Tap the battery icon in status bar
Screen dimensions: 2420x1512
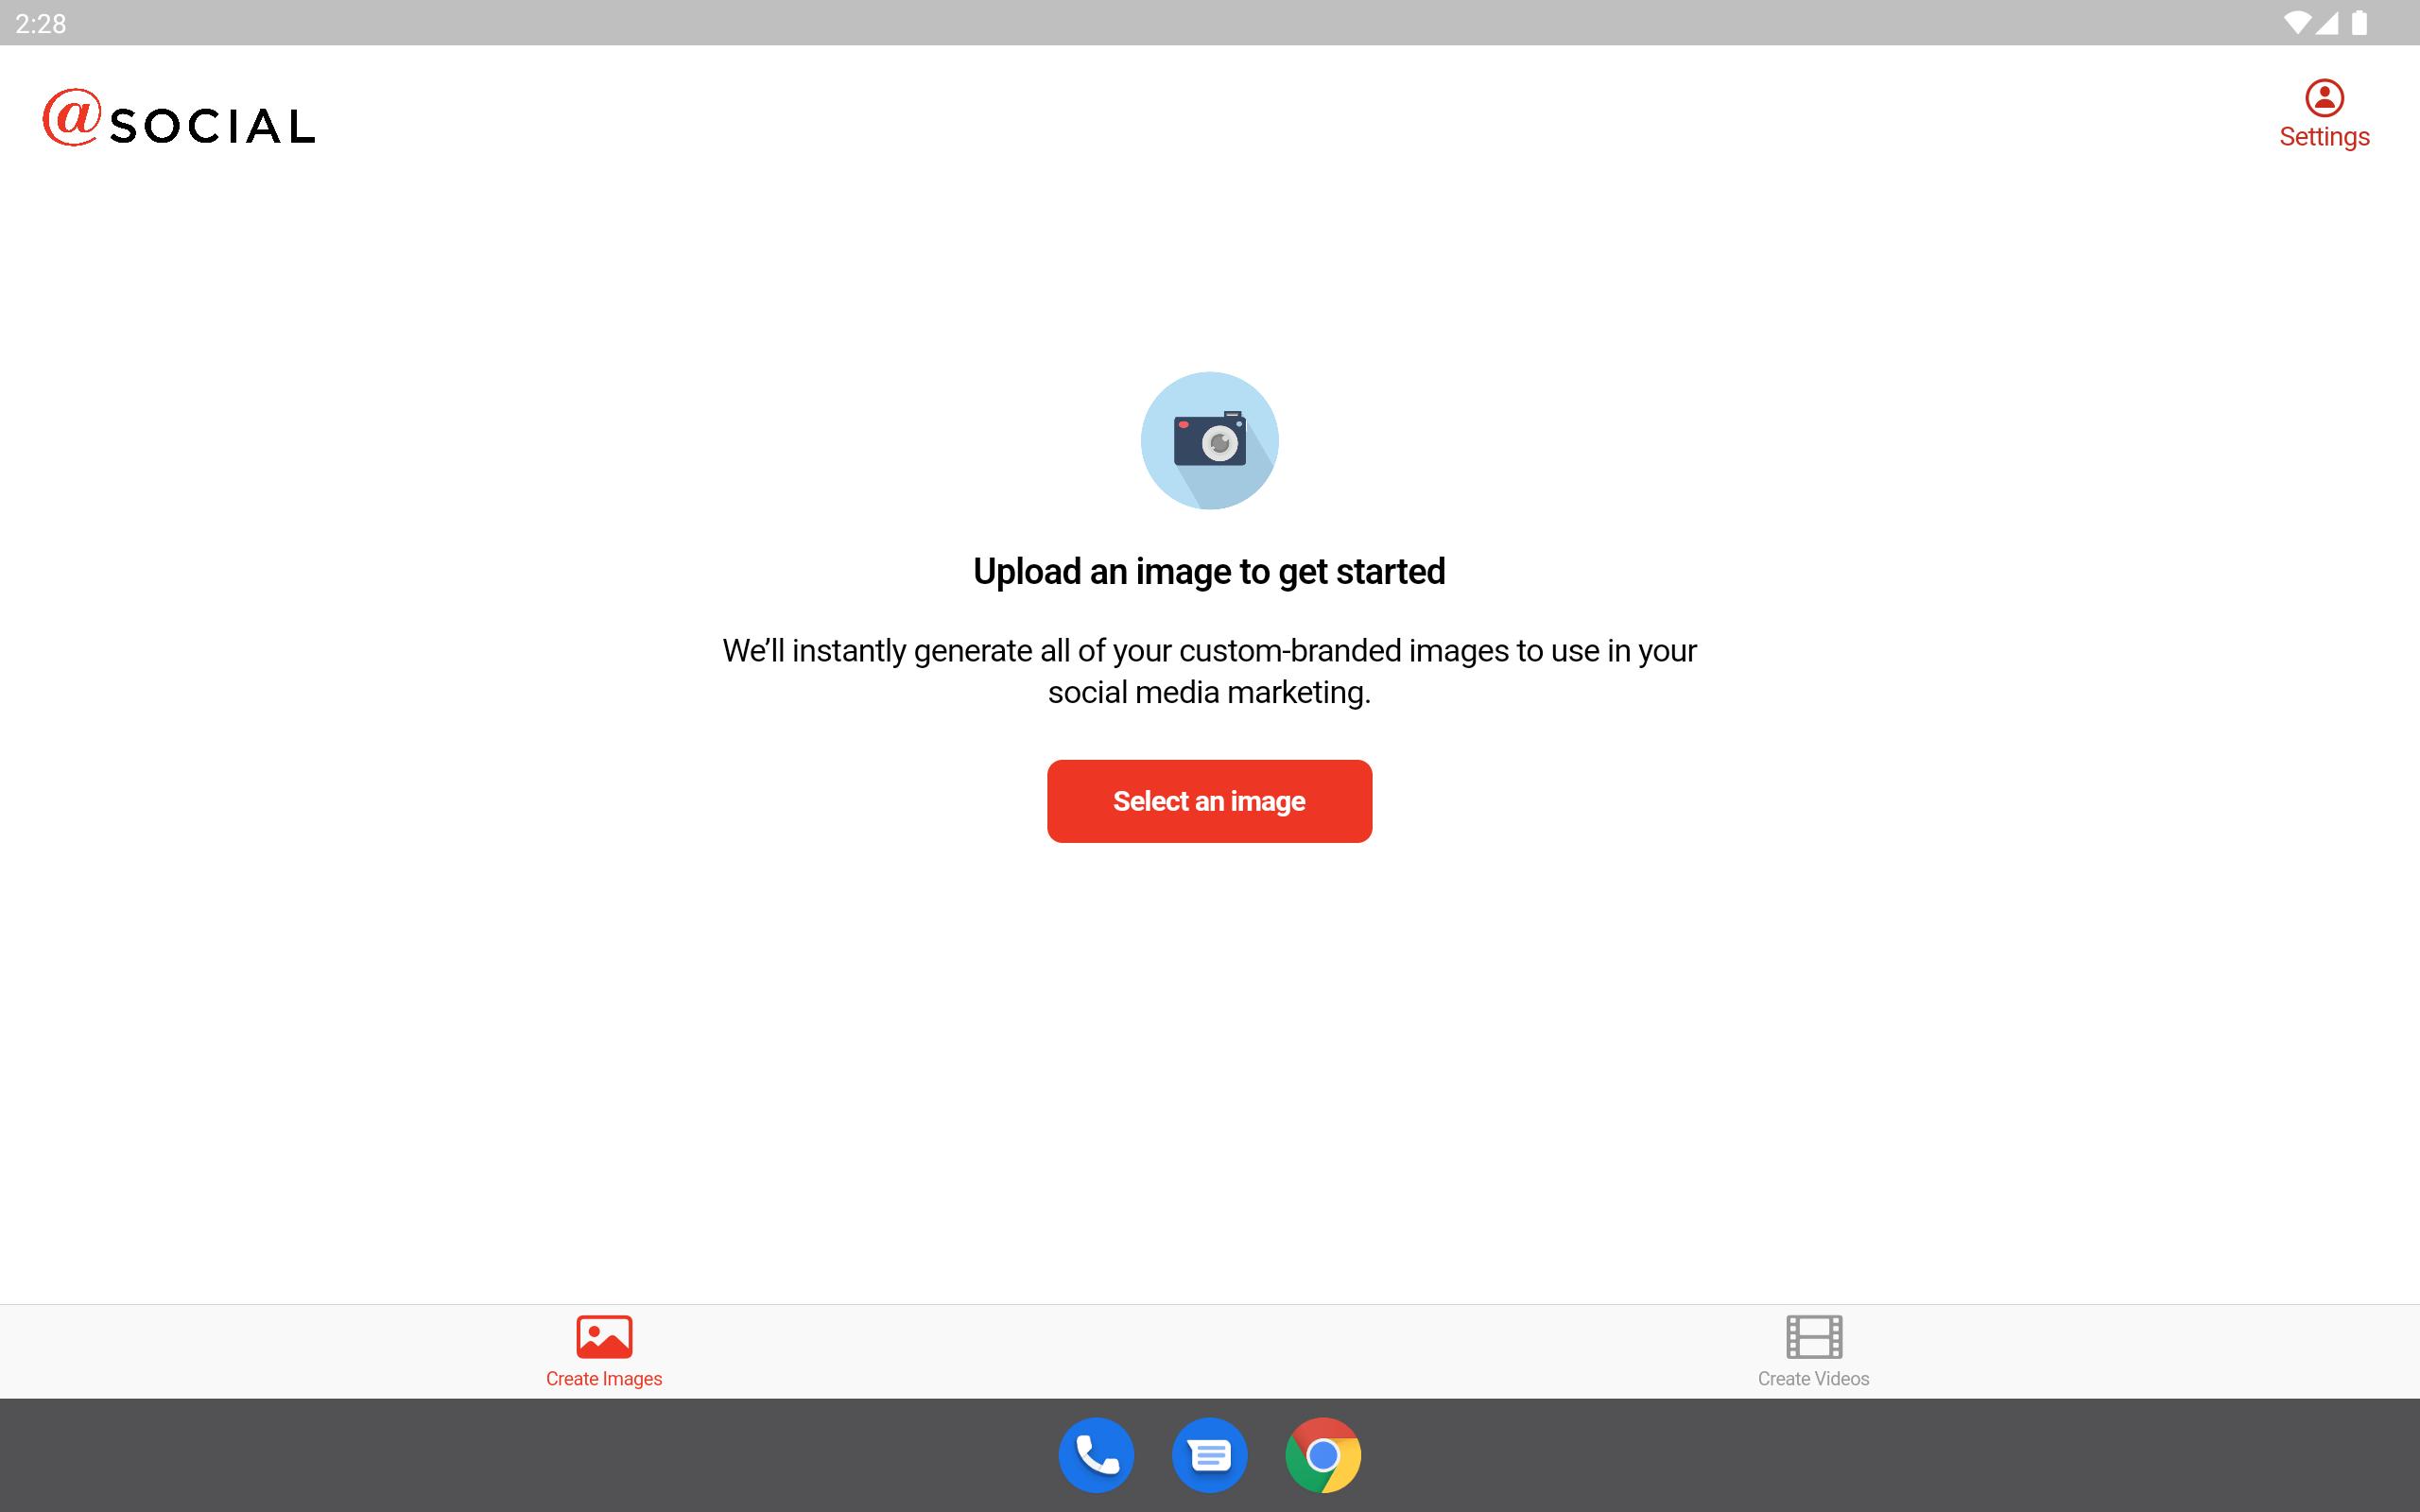(x=2359, y=23)
